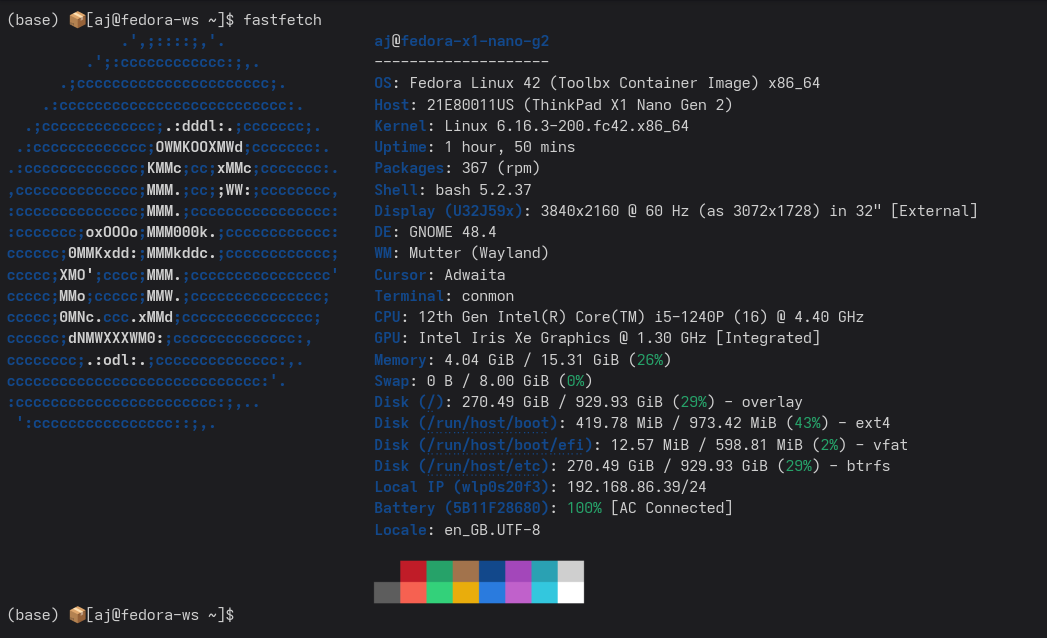Click the filesystem type "btrfs"
1047x638 pixels.
click(x=868, y=466)
